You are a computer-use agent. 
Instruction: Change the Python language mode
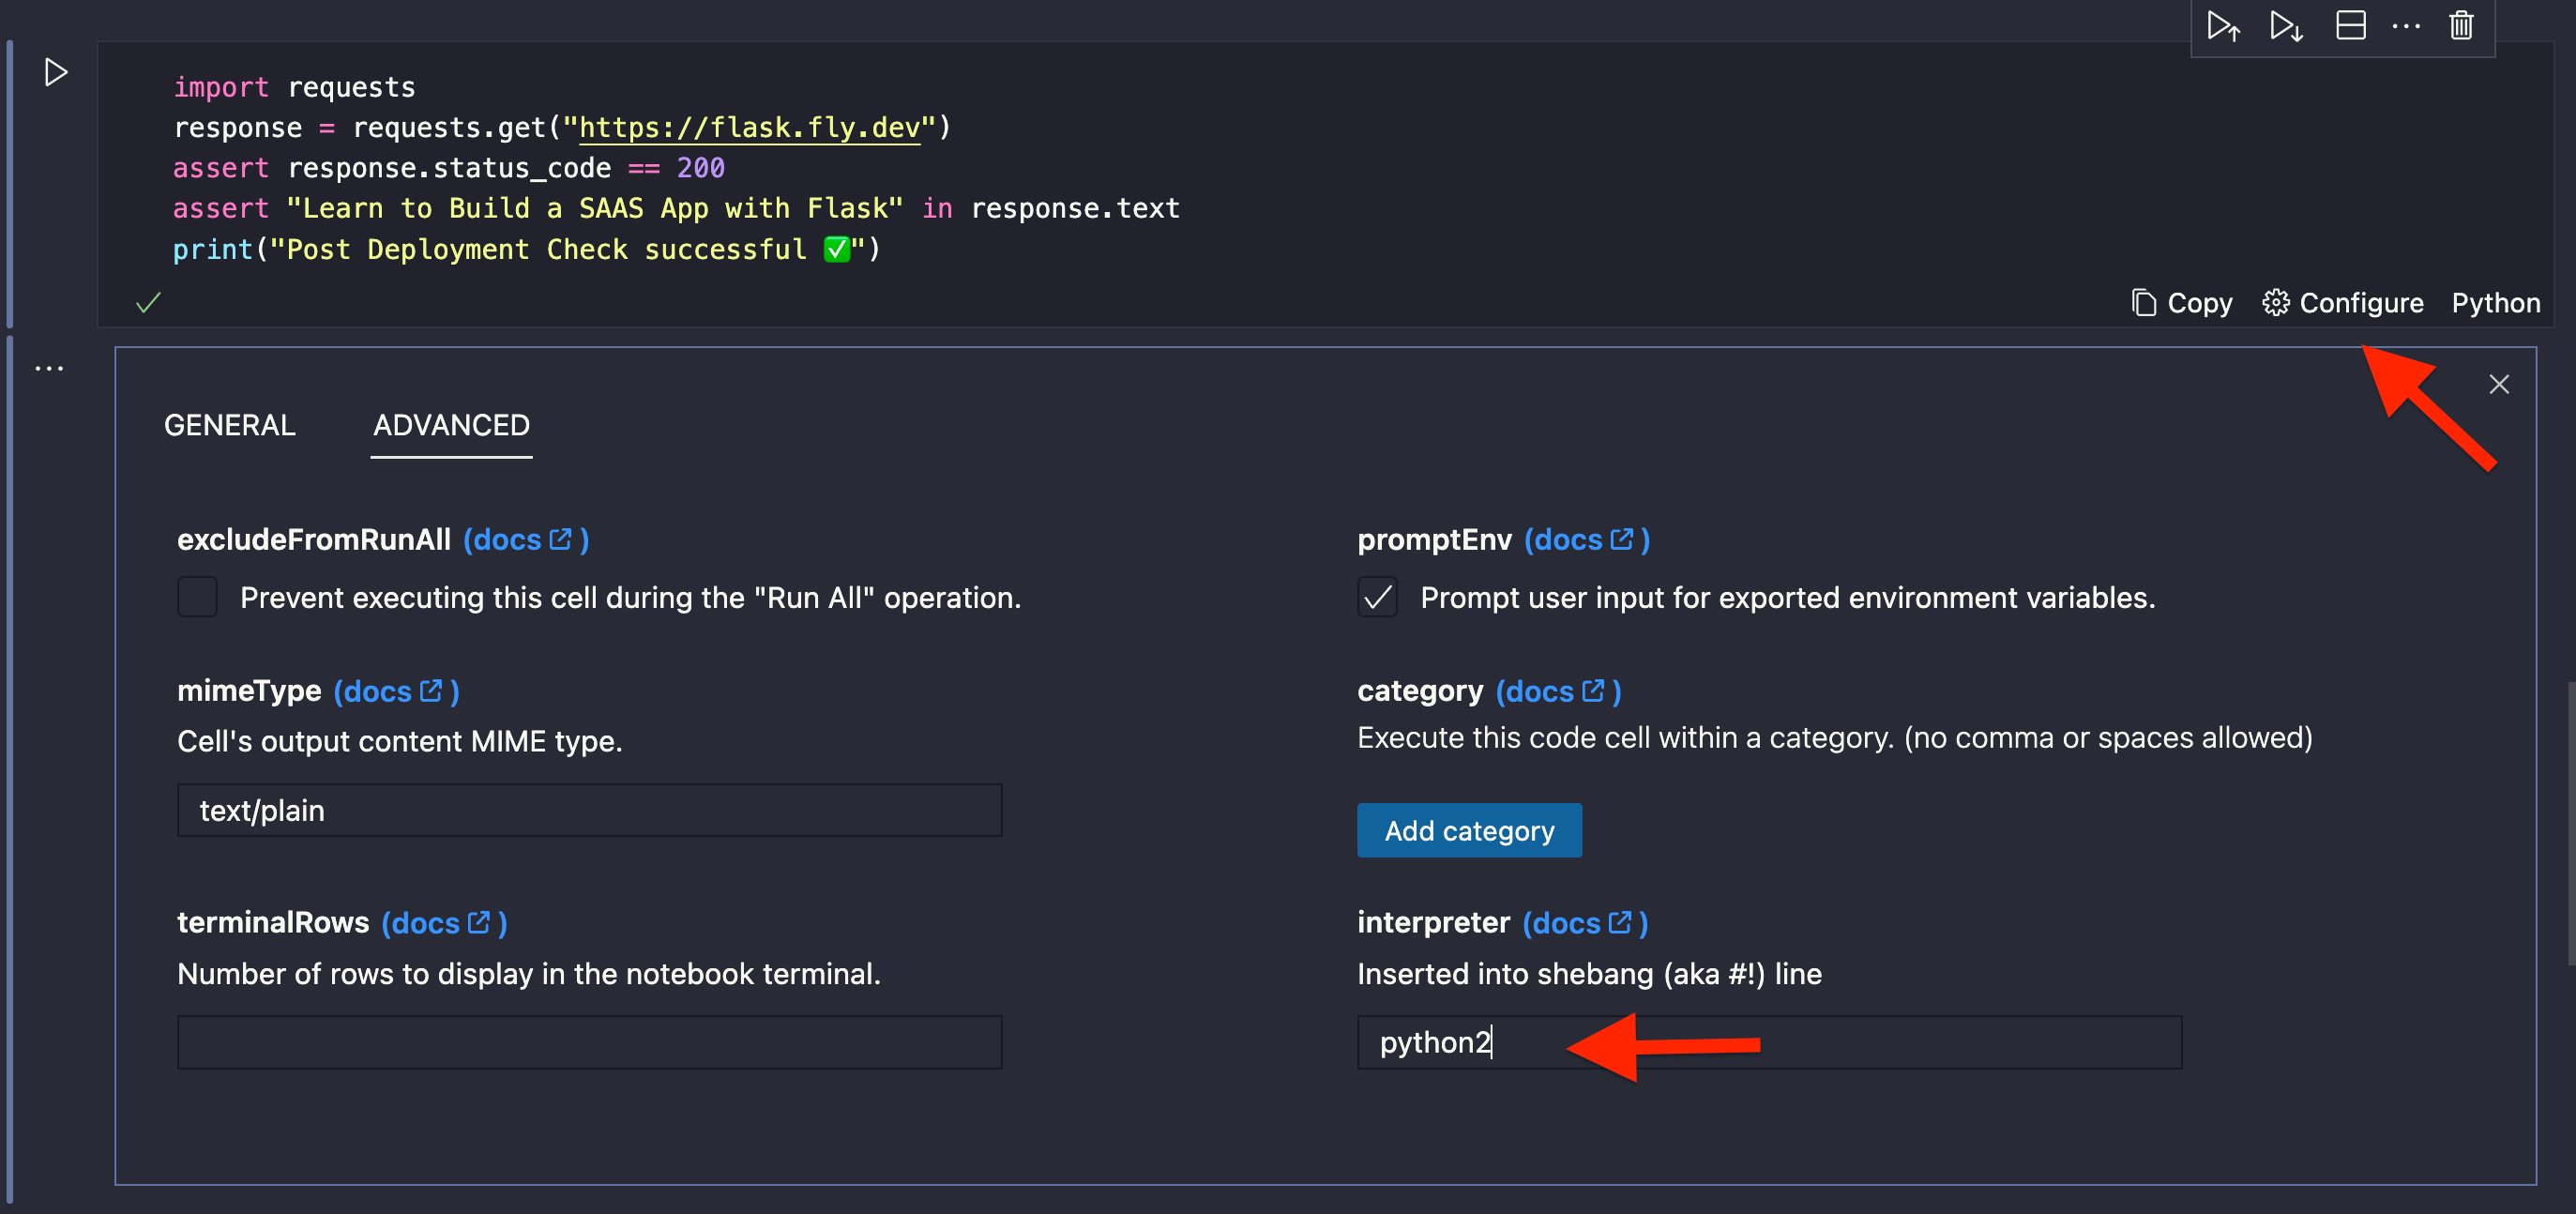(x=2495, y=302)
